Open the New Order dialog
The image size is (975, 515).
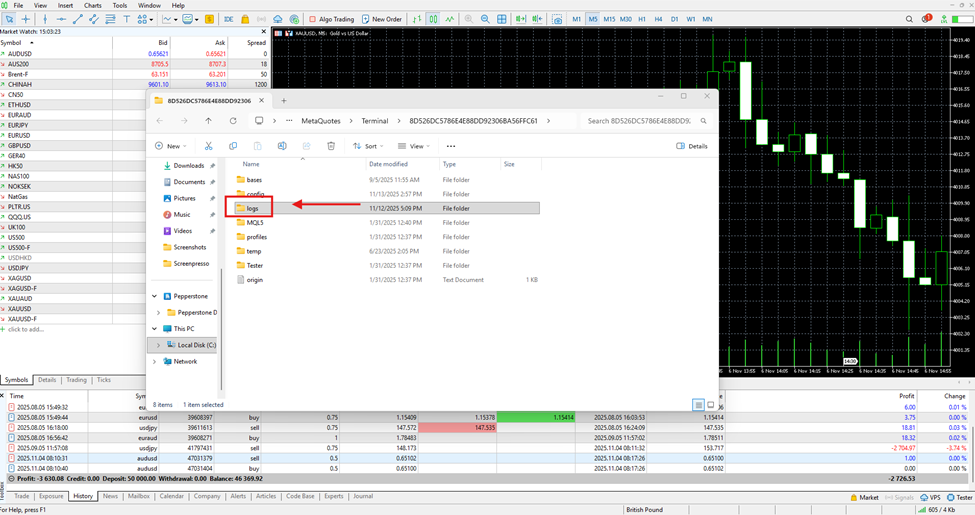click(x=382, y=19)
